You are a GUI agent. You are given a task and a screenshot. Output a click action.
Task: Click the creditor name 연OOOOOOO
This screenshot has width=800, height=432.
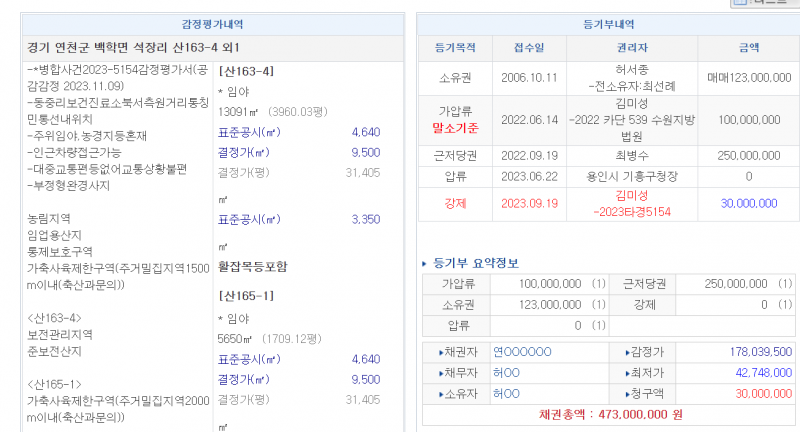click(x=522, y=352)
